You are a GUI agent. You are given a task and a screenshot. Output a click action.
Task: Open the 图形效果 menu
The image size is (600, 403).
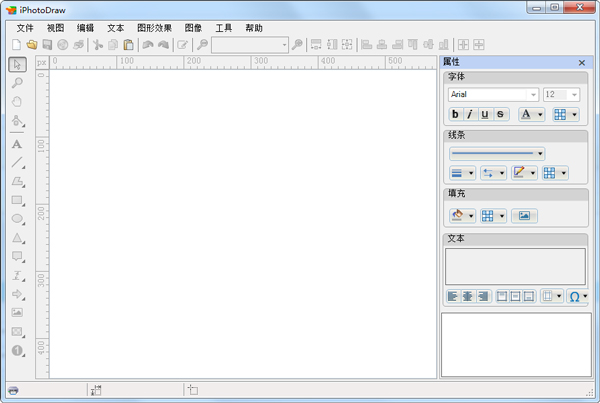click(x=155, y=28)
